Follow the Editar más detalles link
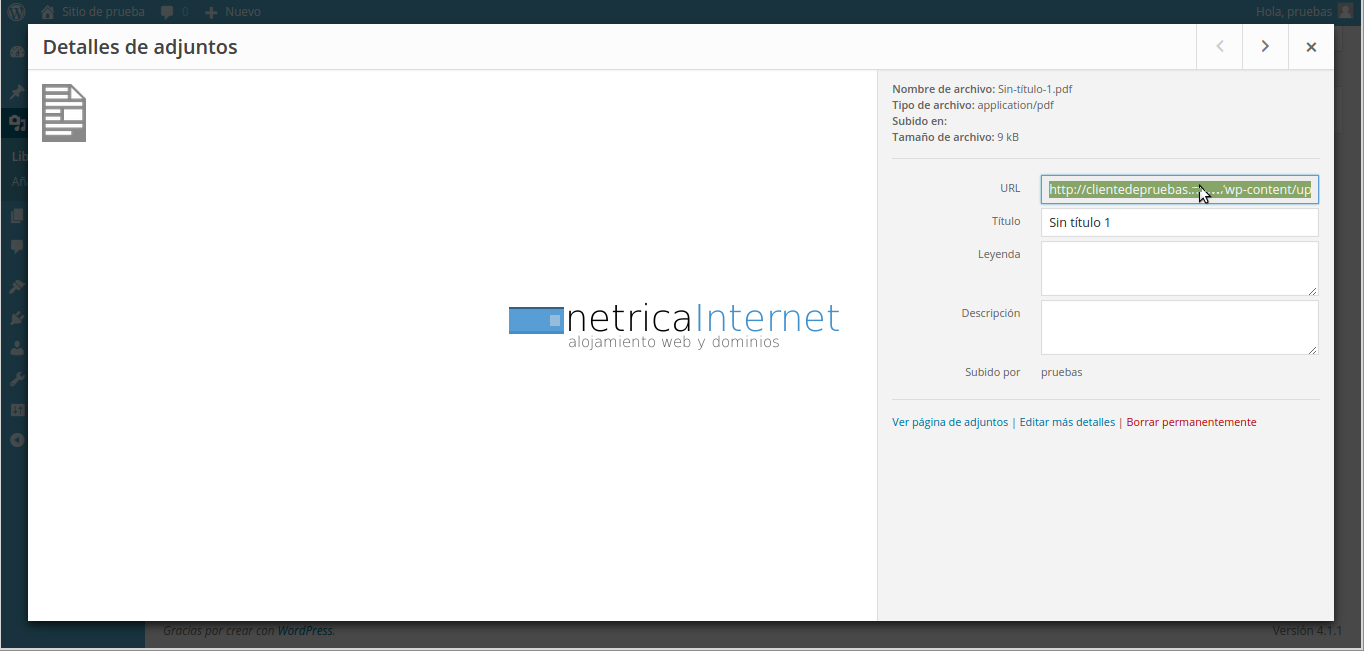Image resolution: width=1364 pixels, height=651 pixels. [x=1067, y=422]
